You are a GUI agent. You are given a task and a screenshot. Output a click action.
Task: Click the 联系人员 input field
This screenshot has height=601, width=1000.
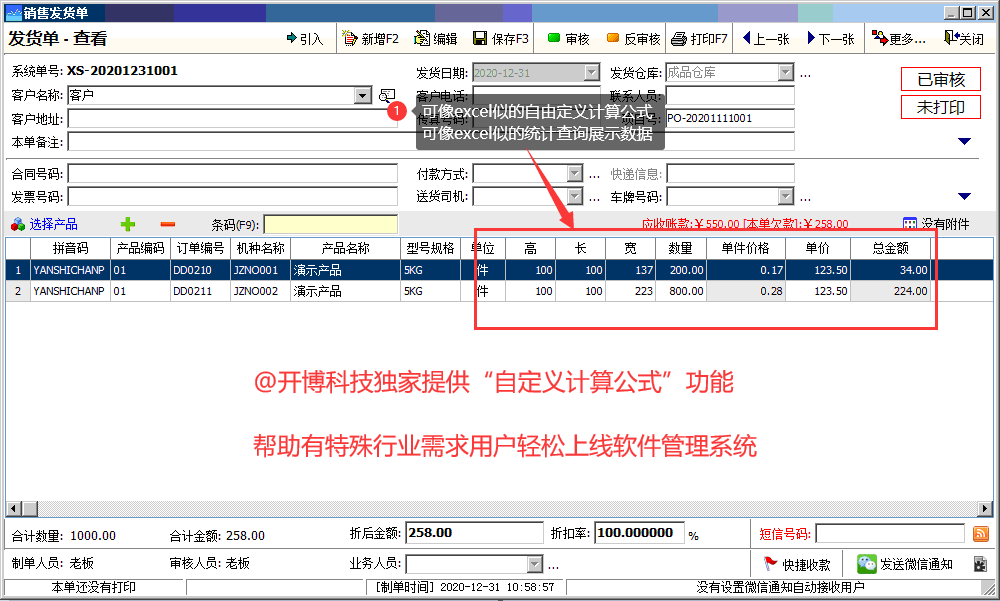point(730,96)
